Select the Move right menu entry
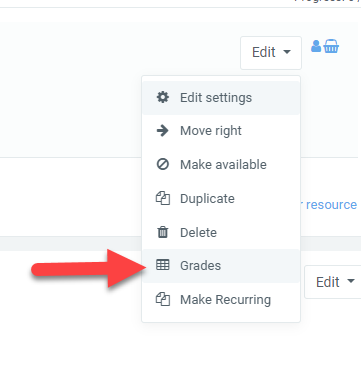 (221, 131)
